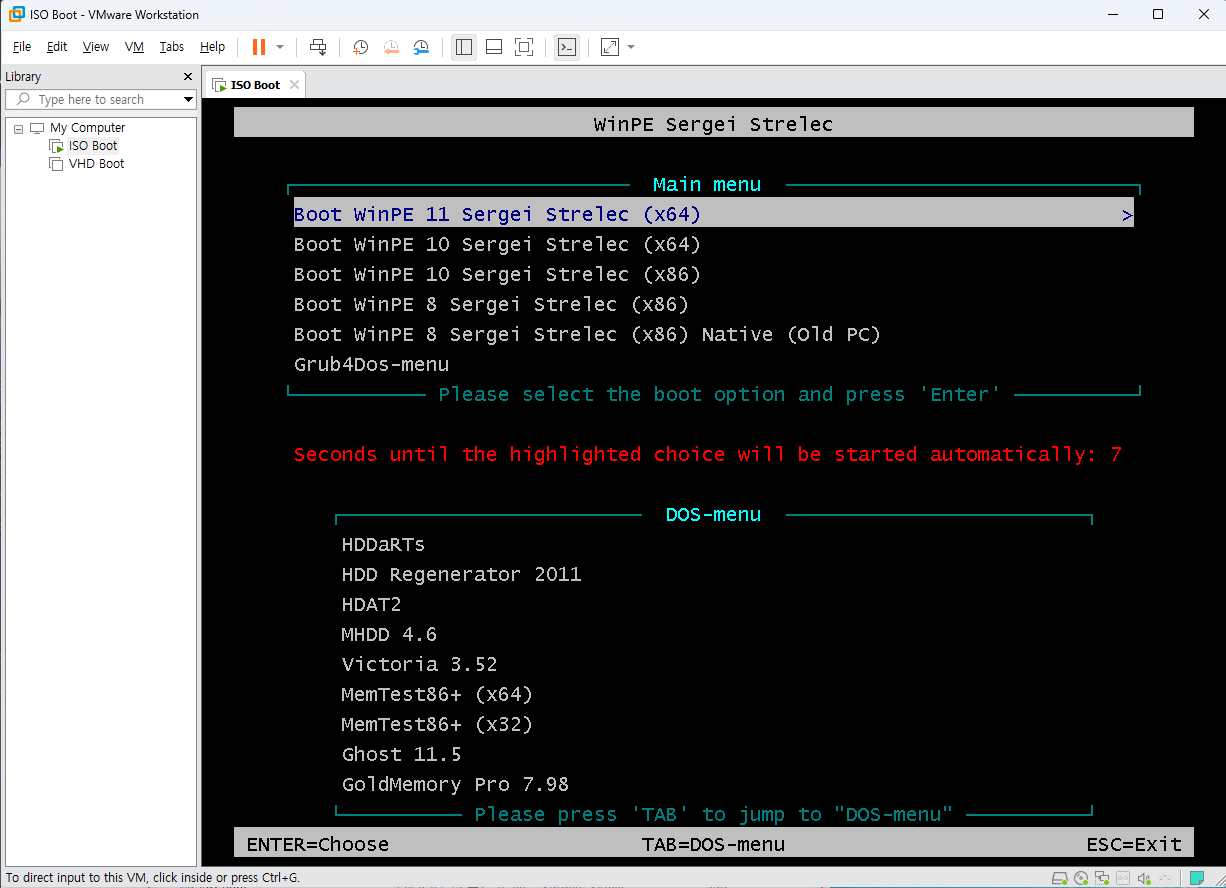The height and width of the screenshot is (888, 1226).
Task: Open the File menu
Action: (x=22, y=47)
